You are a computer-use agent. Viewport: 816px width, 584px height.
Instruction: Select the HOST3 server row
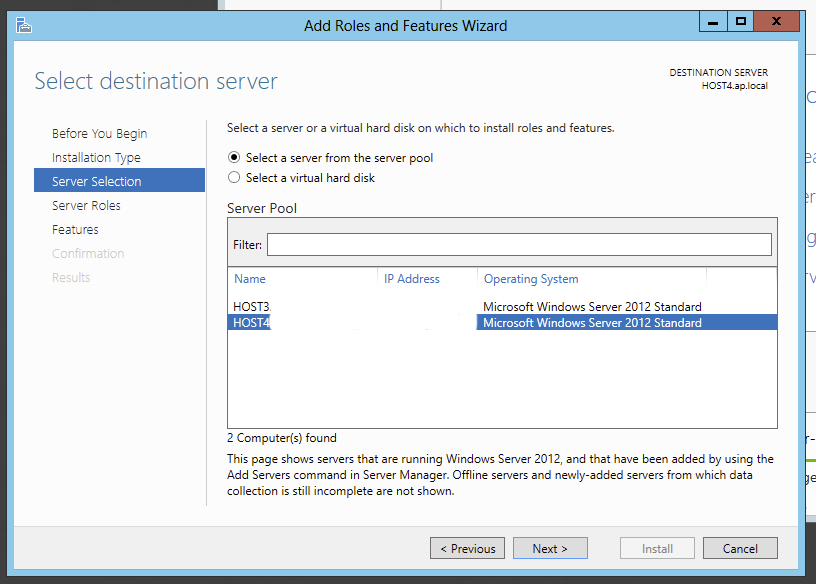pyautogui.click(x=252, y=307)
